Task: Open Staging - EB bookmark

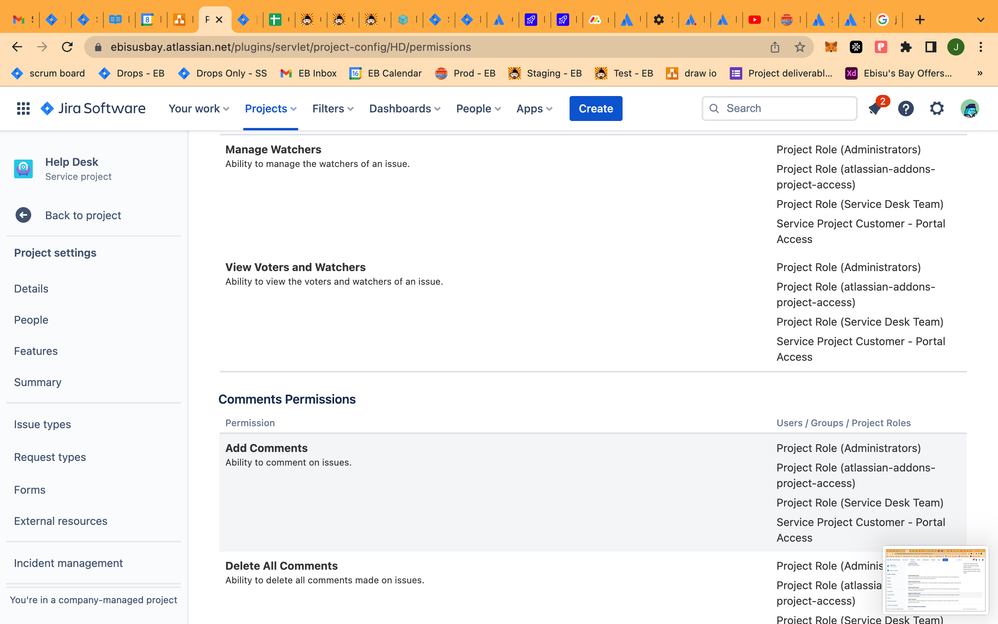Action: (x=545, y=73)
